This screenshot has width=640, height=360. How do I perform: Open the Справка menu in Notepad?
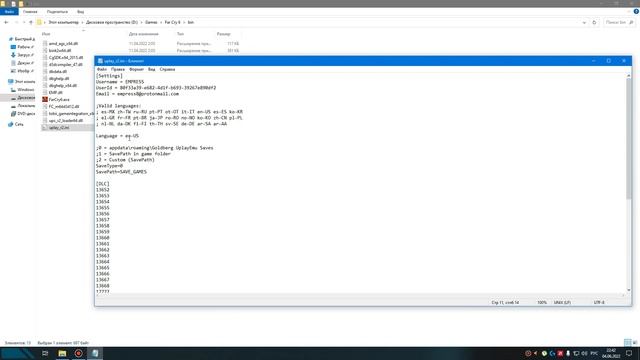click(167, 69)
